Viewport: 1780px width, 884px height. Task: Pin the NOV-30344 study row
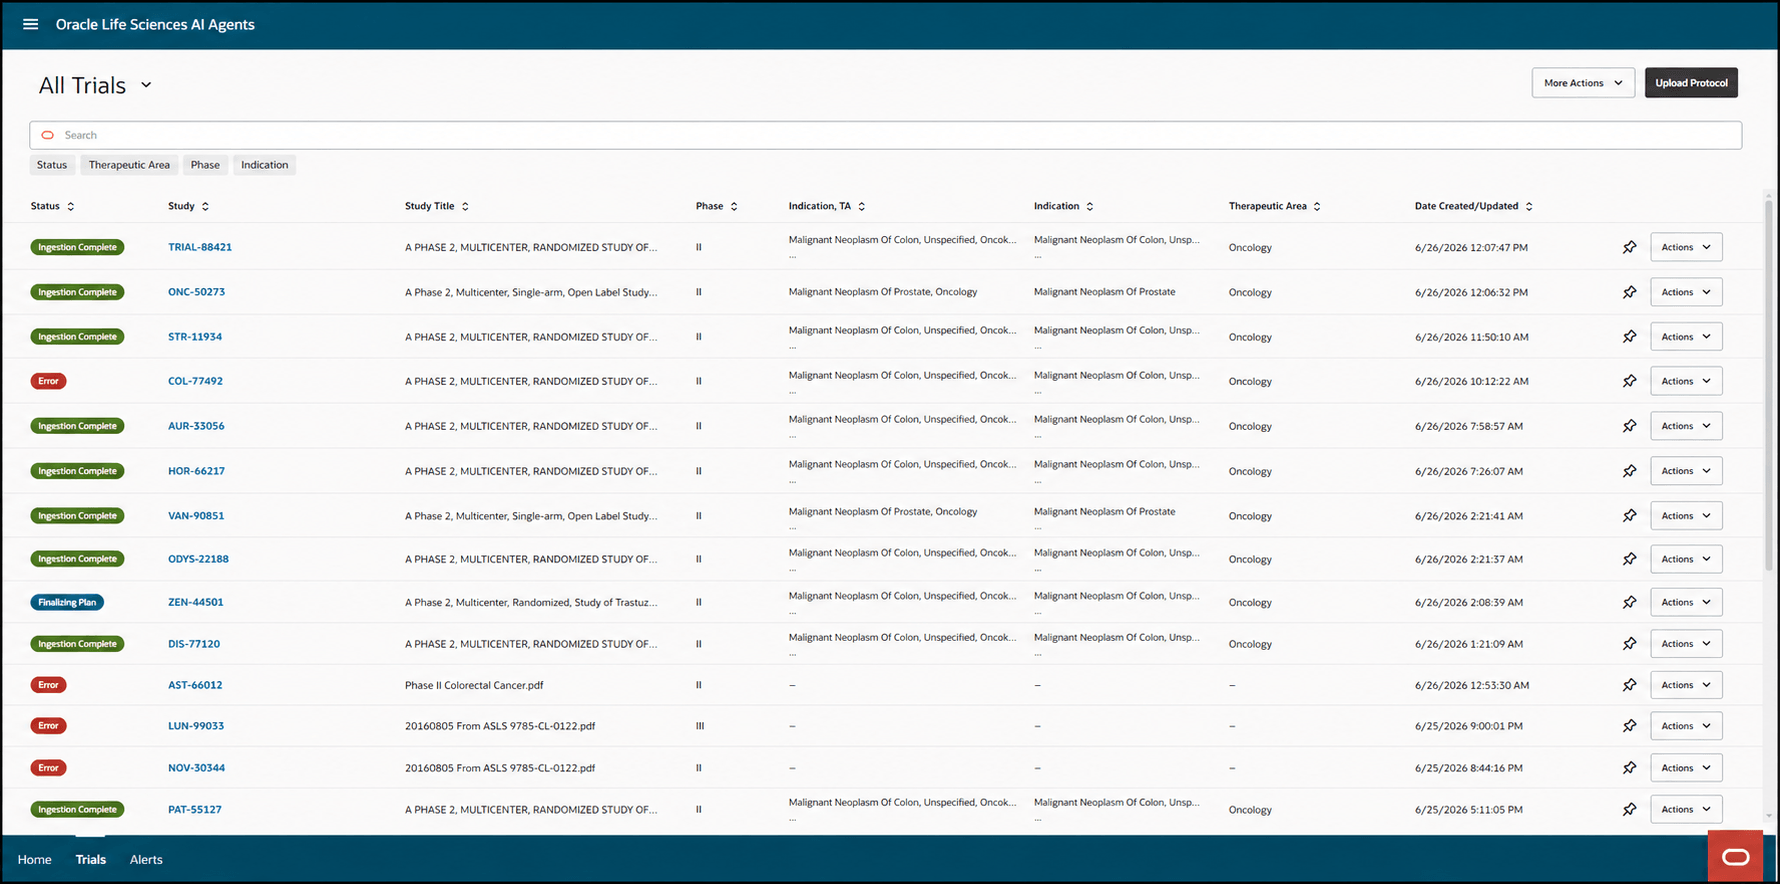[1629, 768]
